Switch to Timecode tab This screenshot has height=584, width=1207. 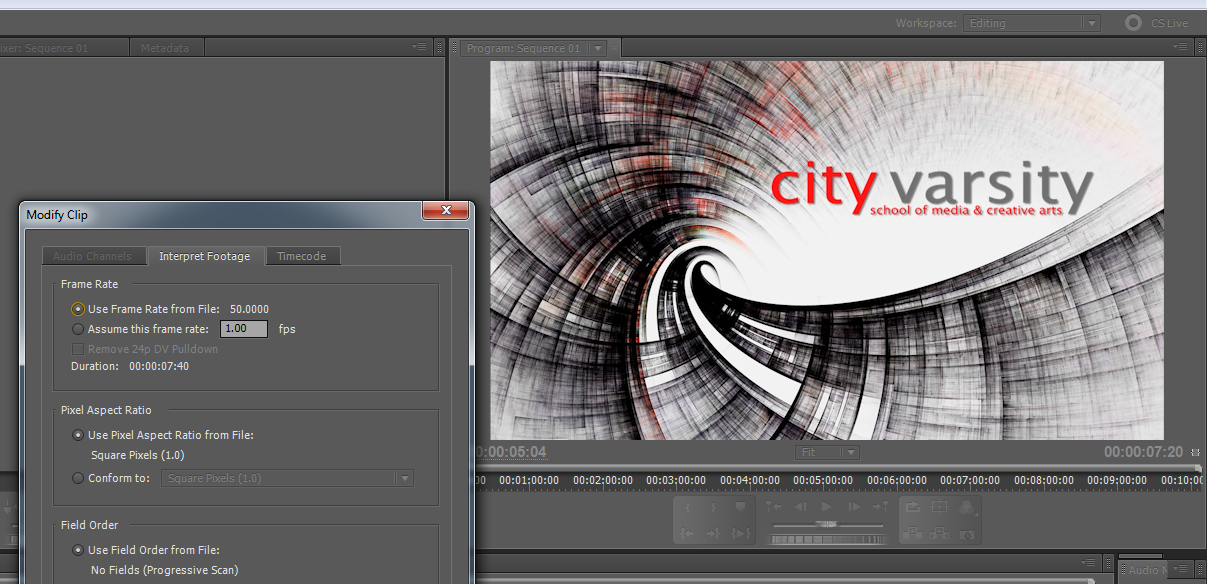pos(302,256)
